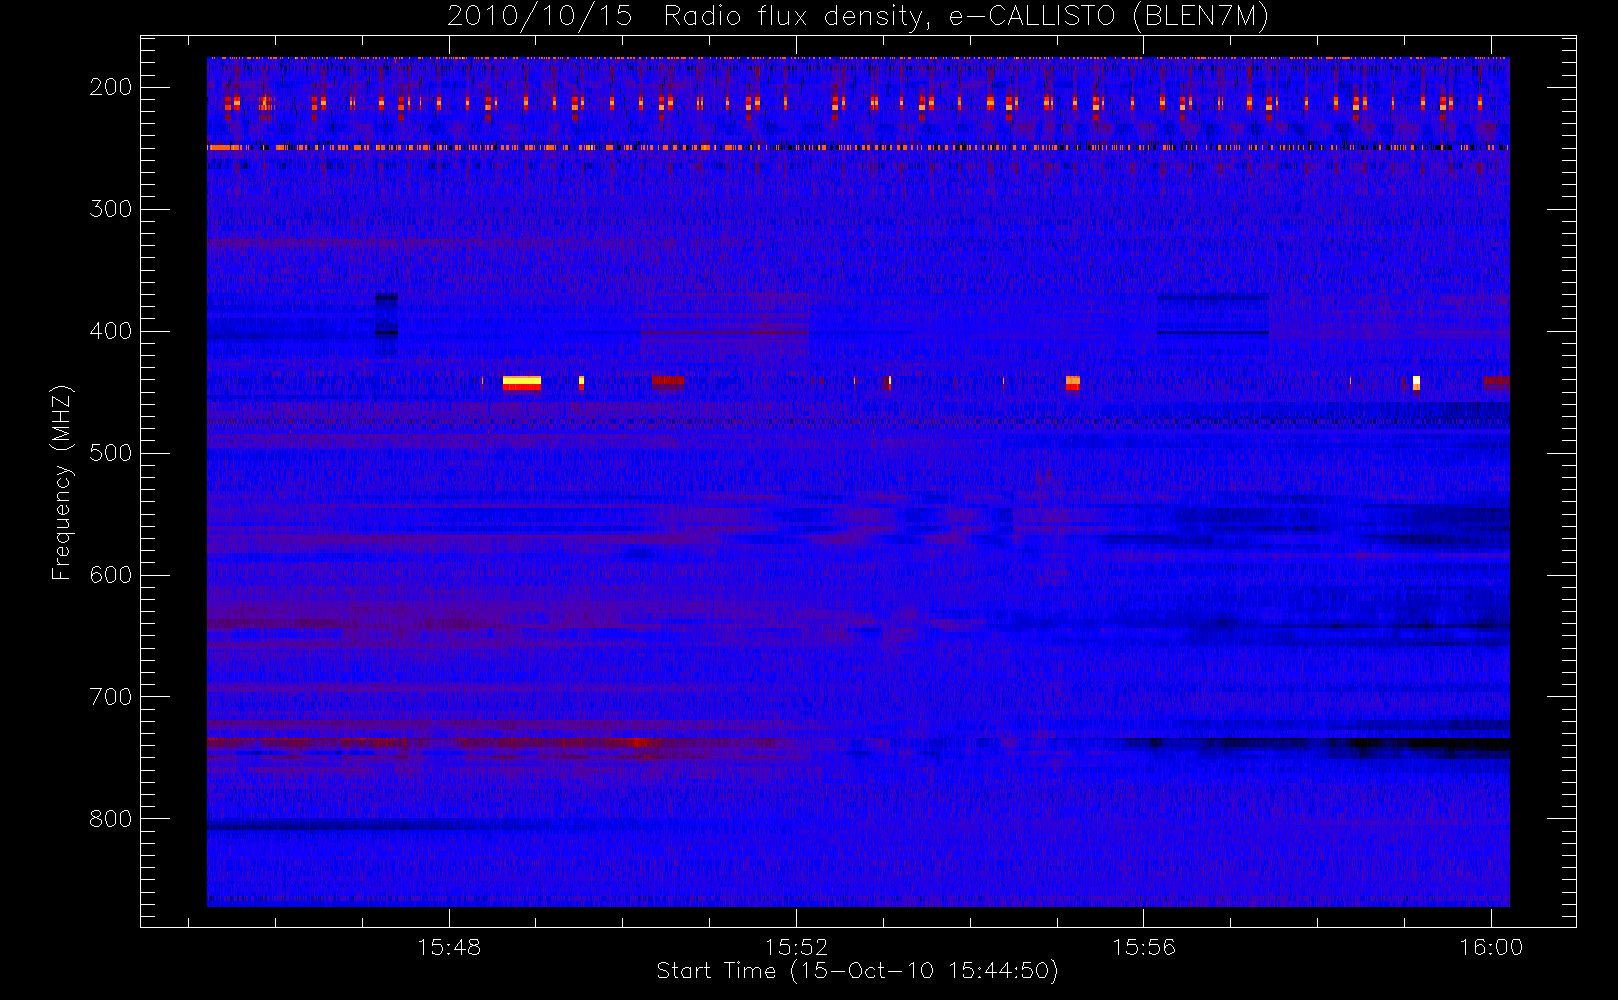The width and height of the screenshot is (1618, 1000).
Task: Click the plot title "2010/10/15 Radio flux density, e-CALLISTO (BLEN7M)"
Action: 857,17
